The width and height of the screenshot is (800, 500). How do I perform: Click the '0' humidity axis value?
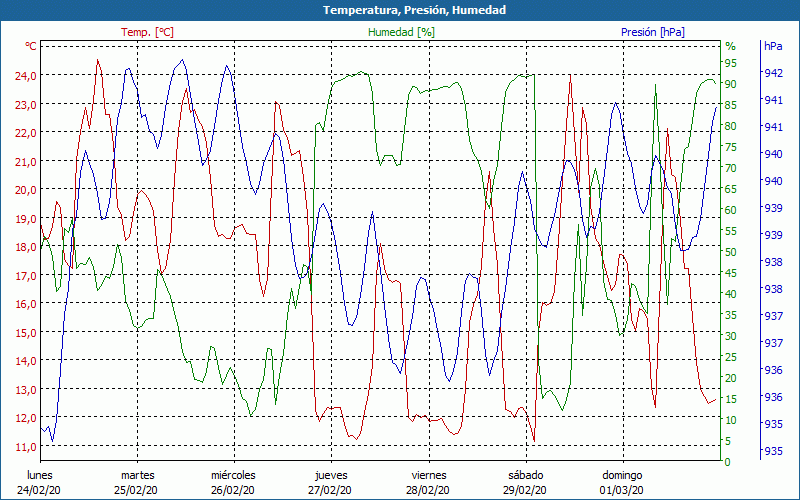tap(728, 462)
